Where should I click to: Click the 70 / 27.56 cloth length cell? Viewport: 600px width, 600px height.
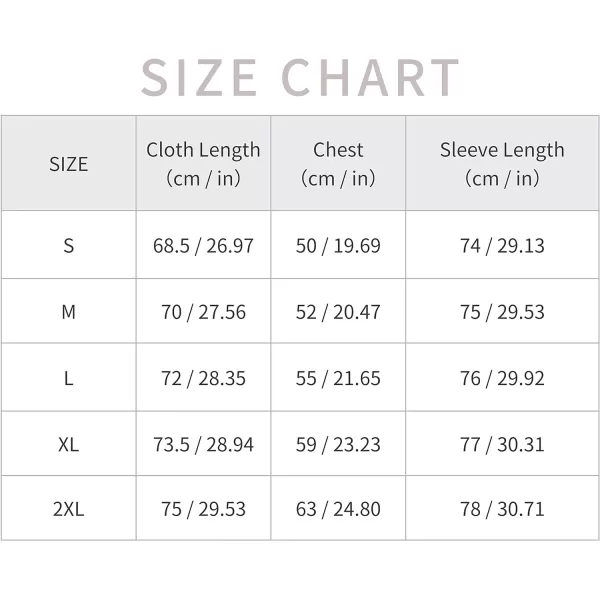click(x=203, y=312)
